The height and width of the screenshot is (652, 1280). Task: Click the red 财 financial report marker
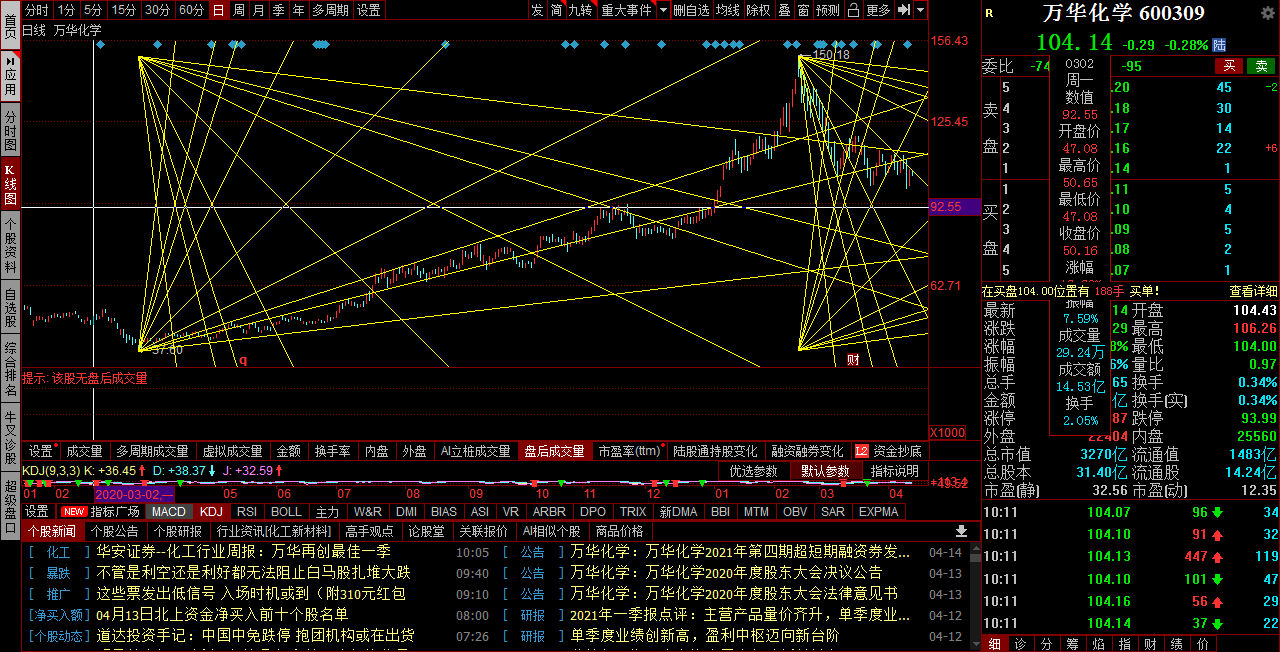click(x=853, y=359)
